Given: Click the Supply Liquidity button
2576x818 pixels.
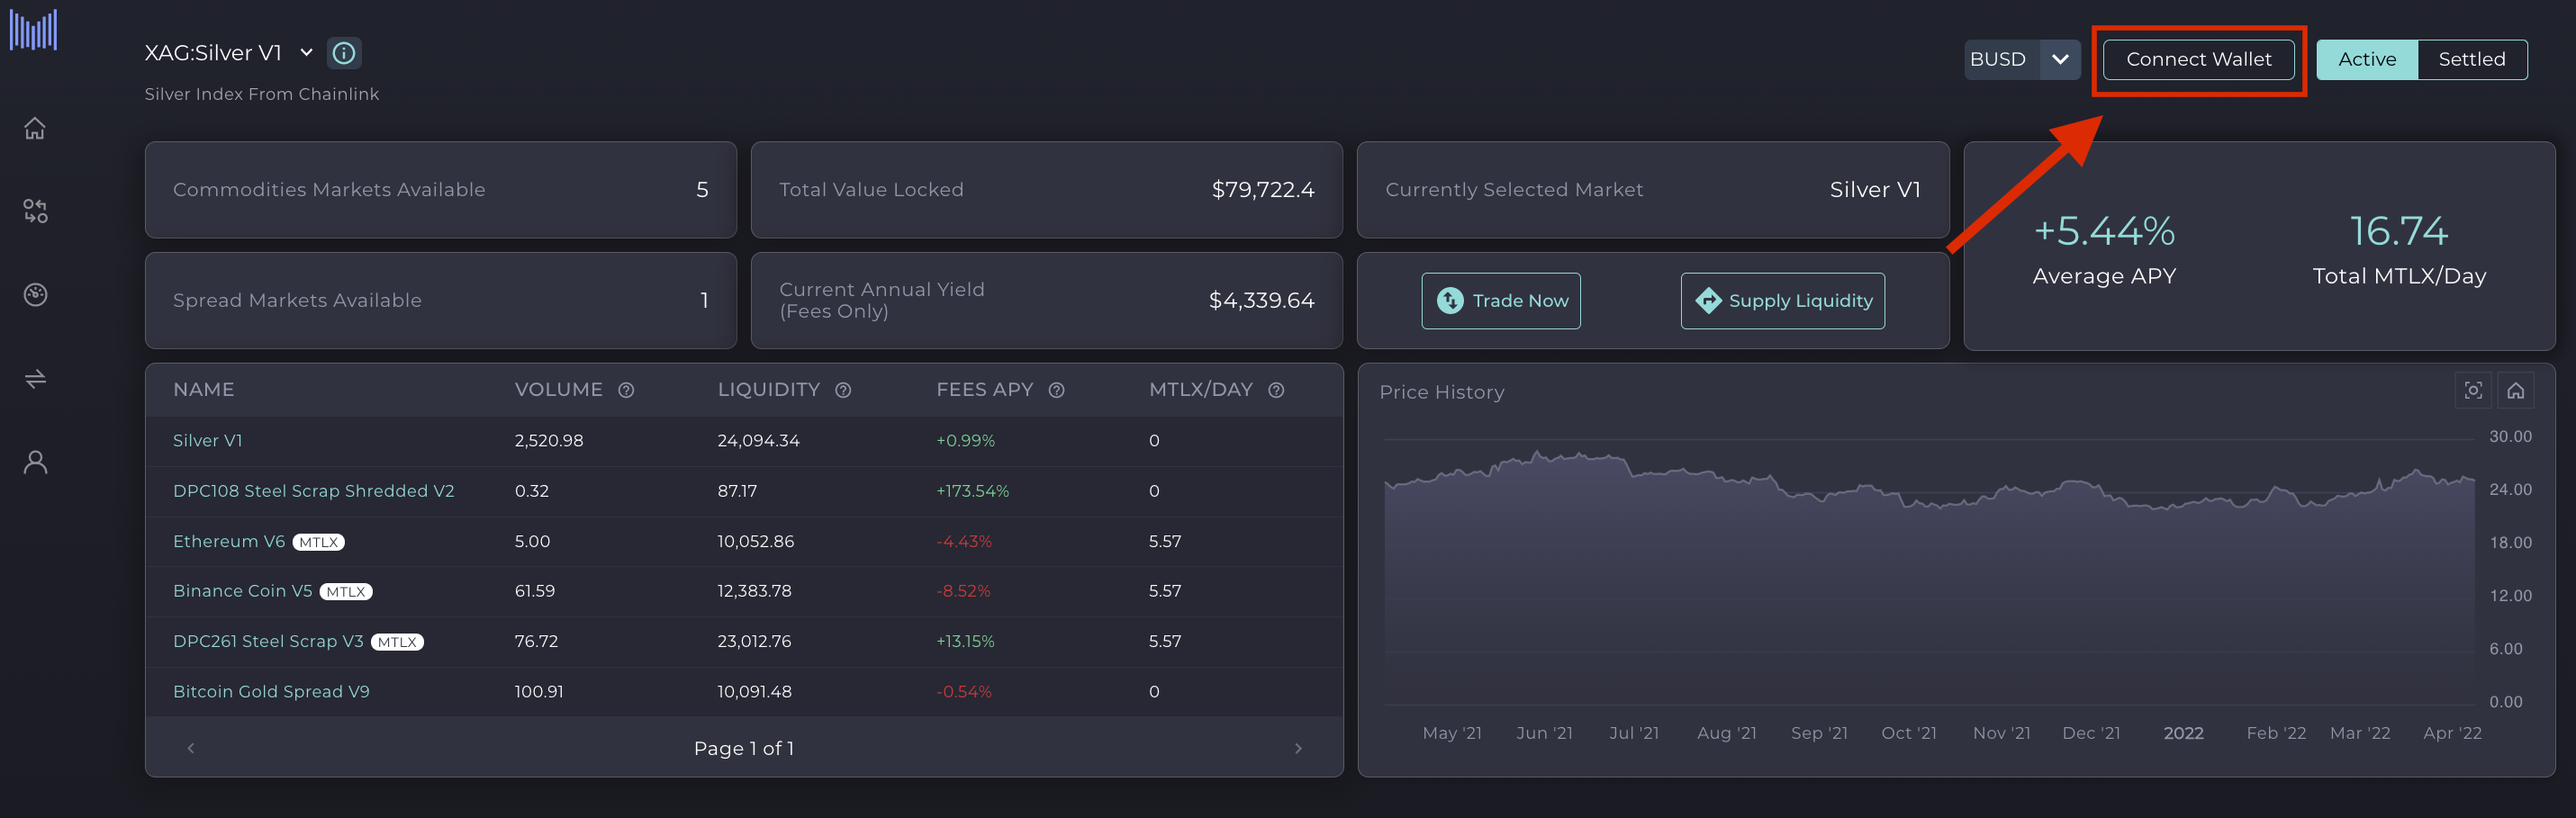Looking at the screenshot, I should pyautogui.click(x=1782, y=301).
